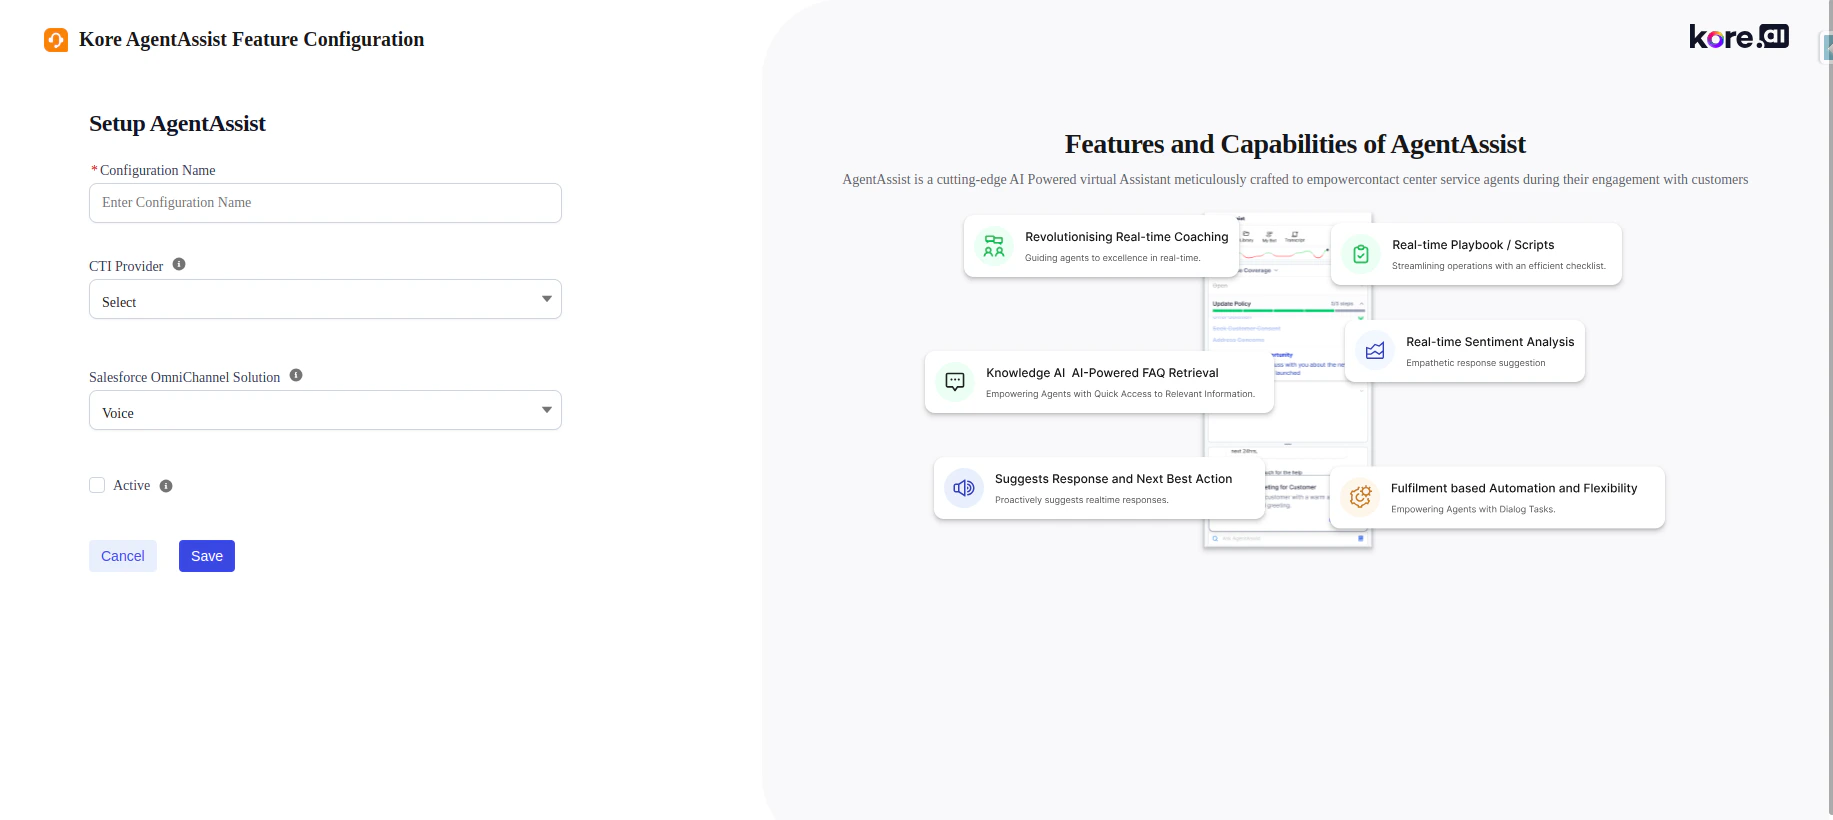Click the Cancel button
The height and width of the screenshot is (820, 1833).
122,555
